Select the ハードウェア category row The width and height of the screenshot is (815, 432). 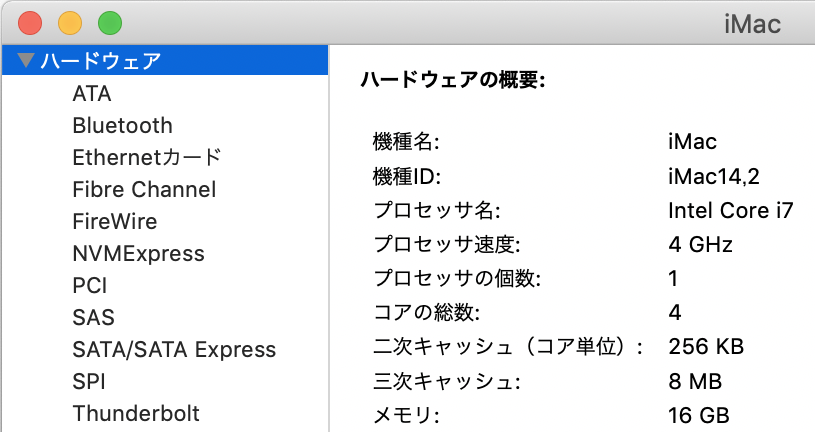pyautogui.click(x=165, y=60)
